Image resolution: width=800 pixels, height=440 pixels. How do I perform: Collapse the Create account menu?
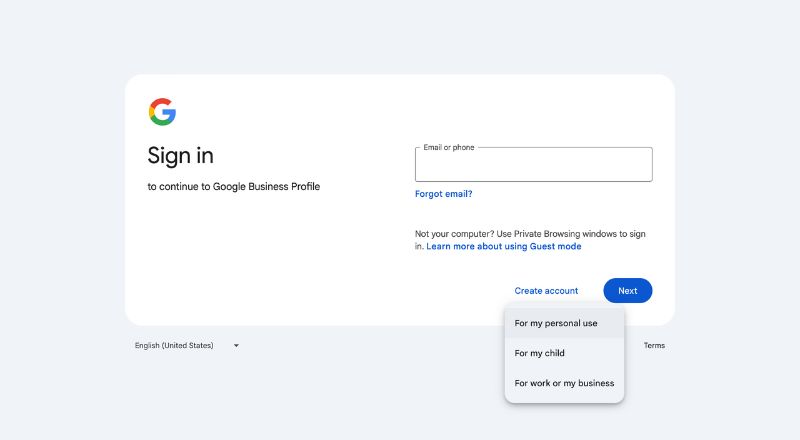click(546, 291)
